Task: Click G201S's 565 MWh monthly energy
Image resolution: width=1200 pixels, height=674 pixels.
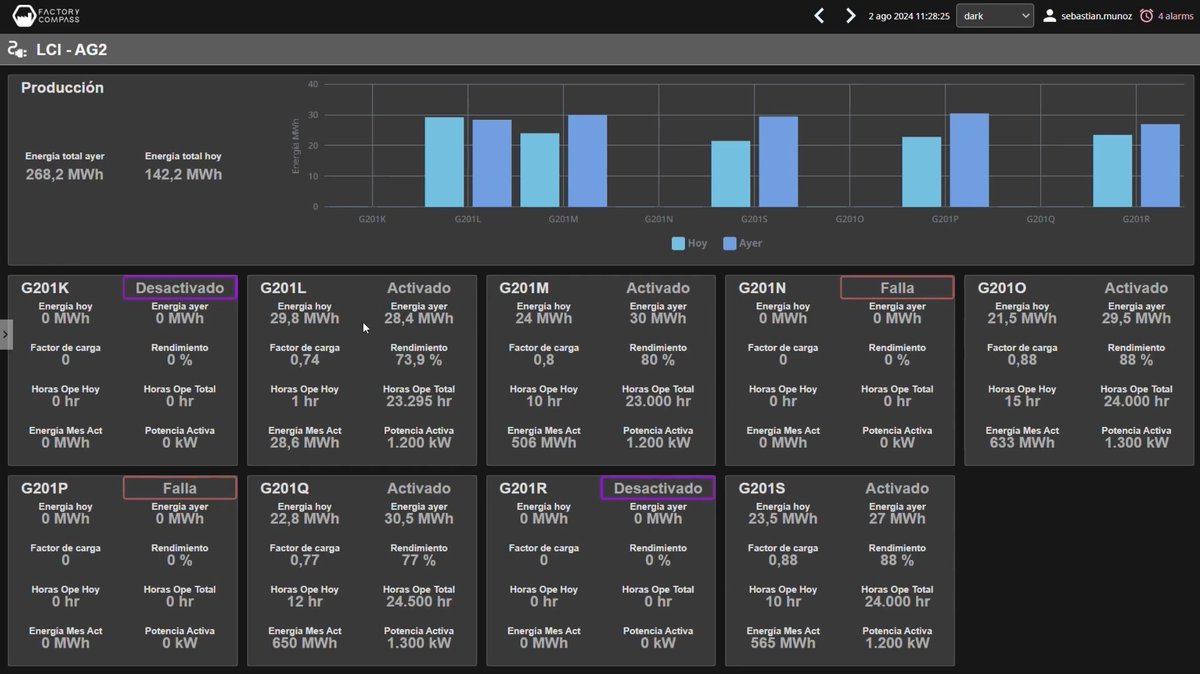Action: 782,644
